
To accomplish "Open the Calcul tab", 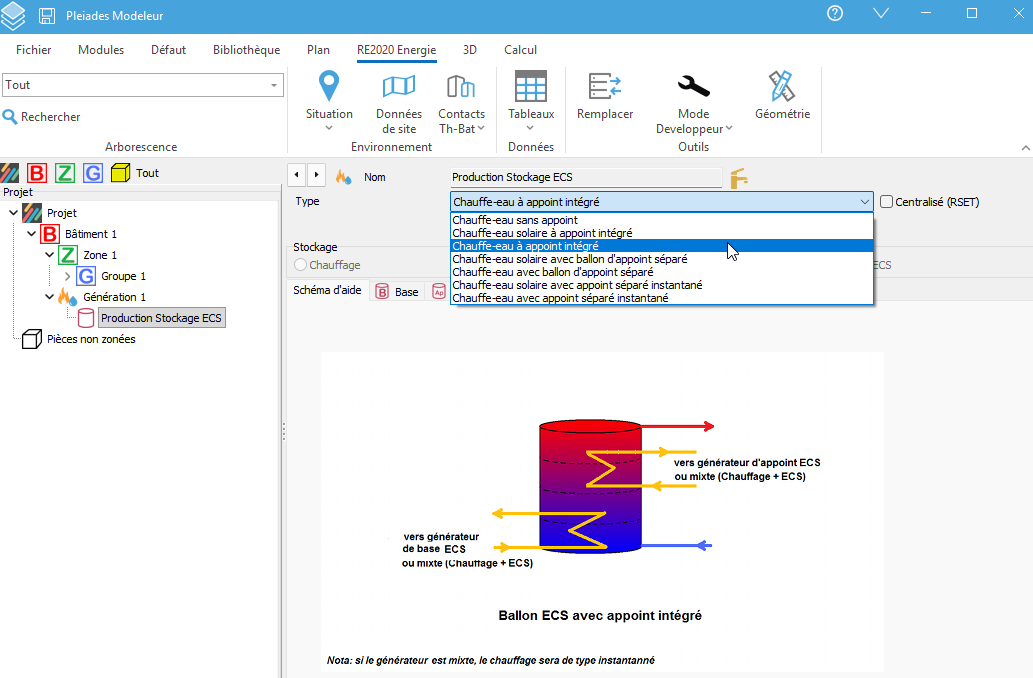I will 520,50.
